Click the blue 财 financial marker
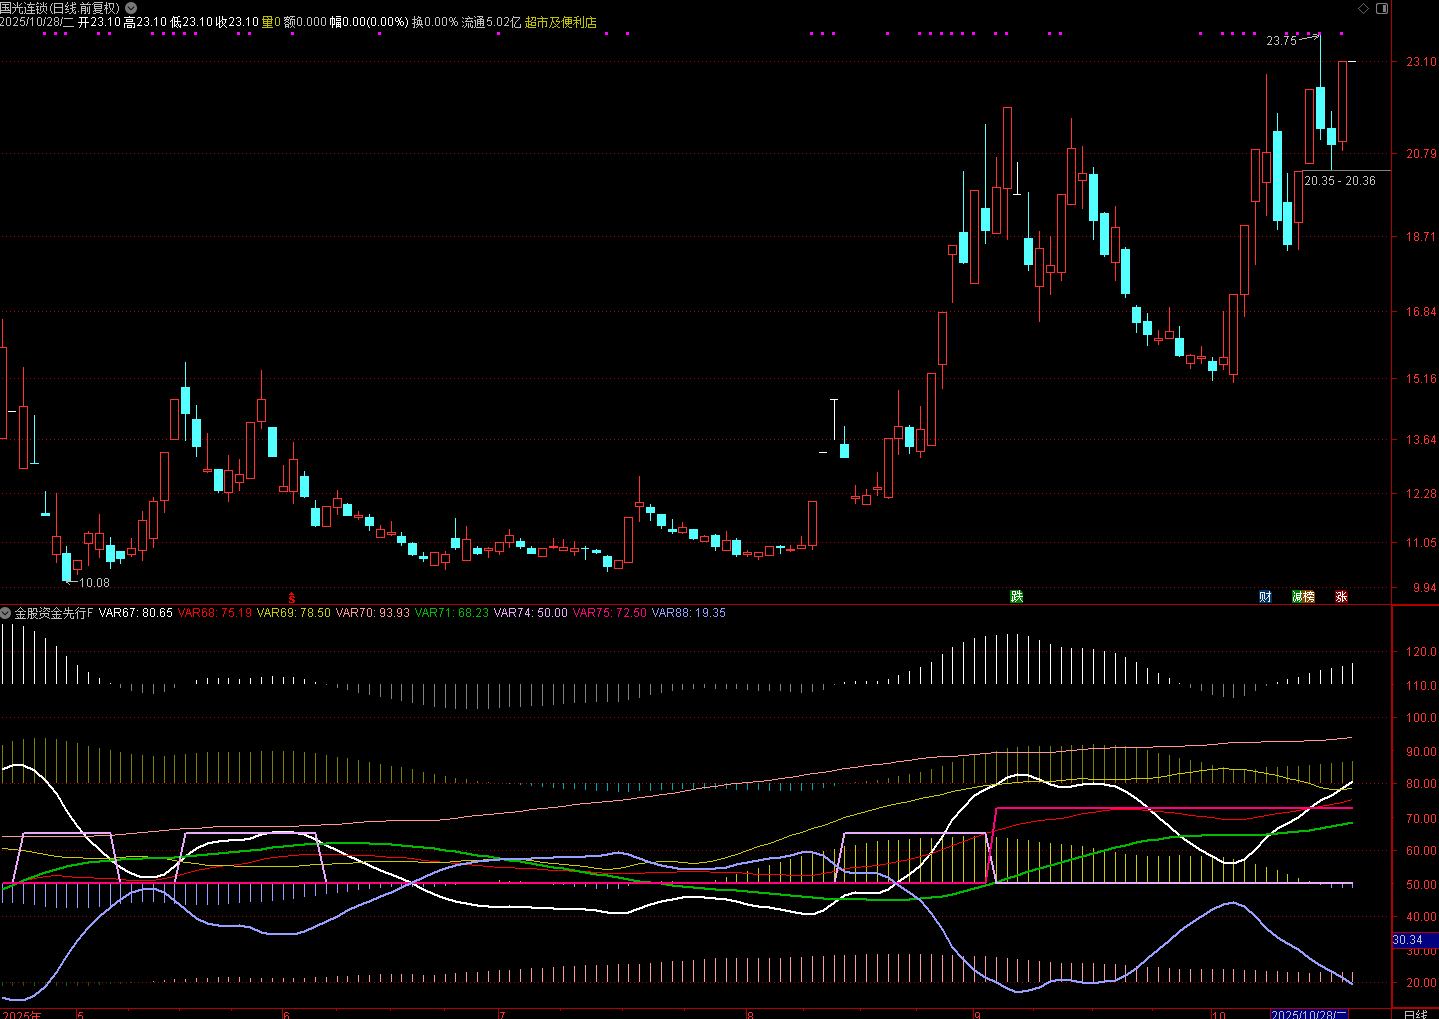Screen dimensions: 1439x1019 (x=1265, y=597)
